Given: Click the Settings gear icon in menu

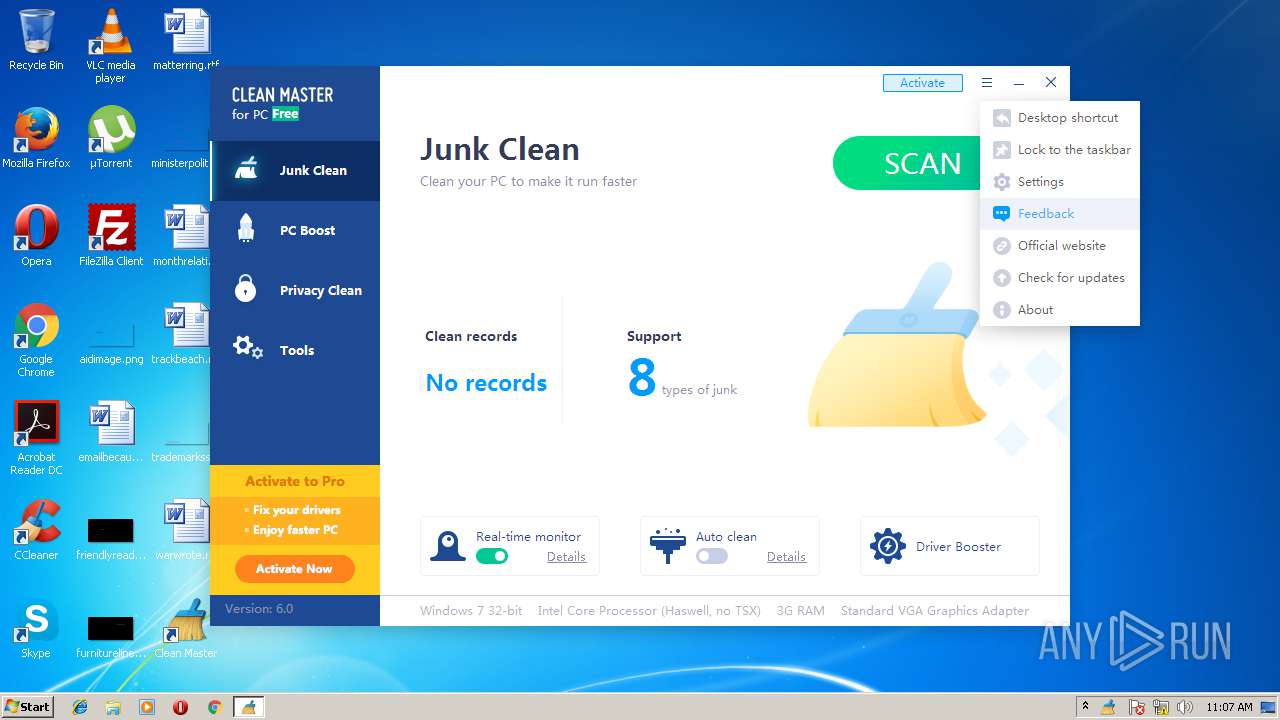Looking at the screenshot, I should pyautogui.click(x=1001, y=182).
